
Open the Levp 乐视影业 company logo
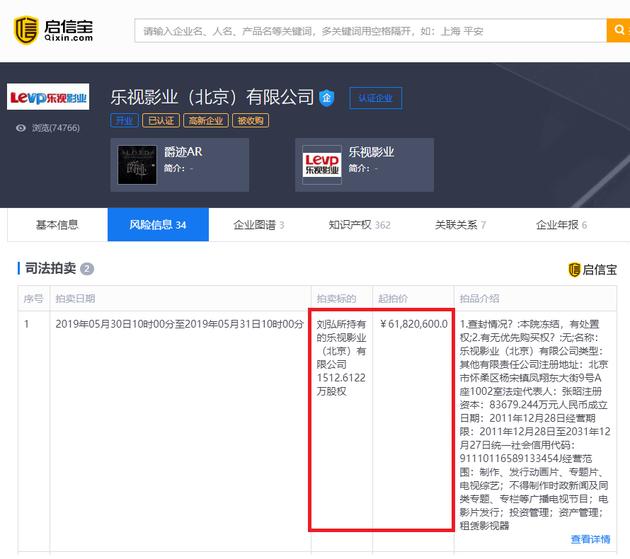[x=48, y=96]
